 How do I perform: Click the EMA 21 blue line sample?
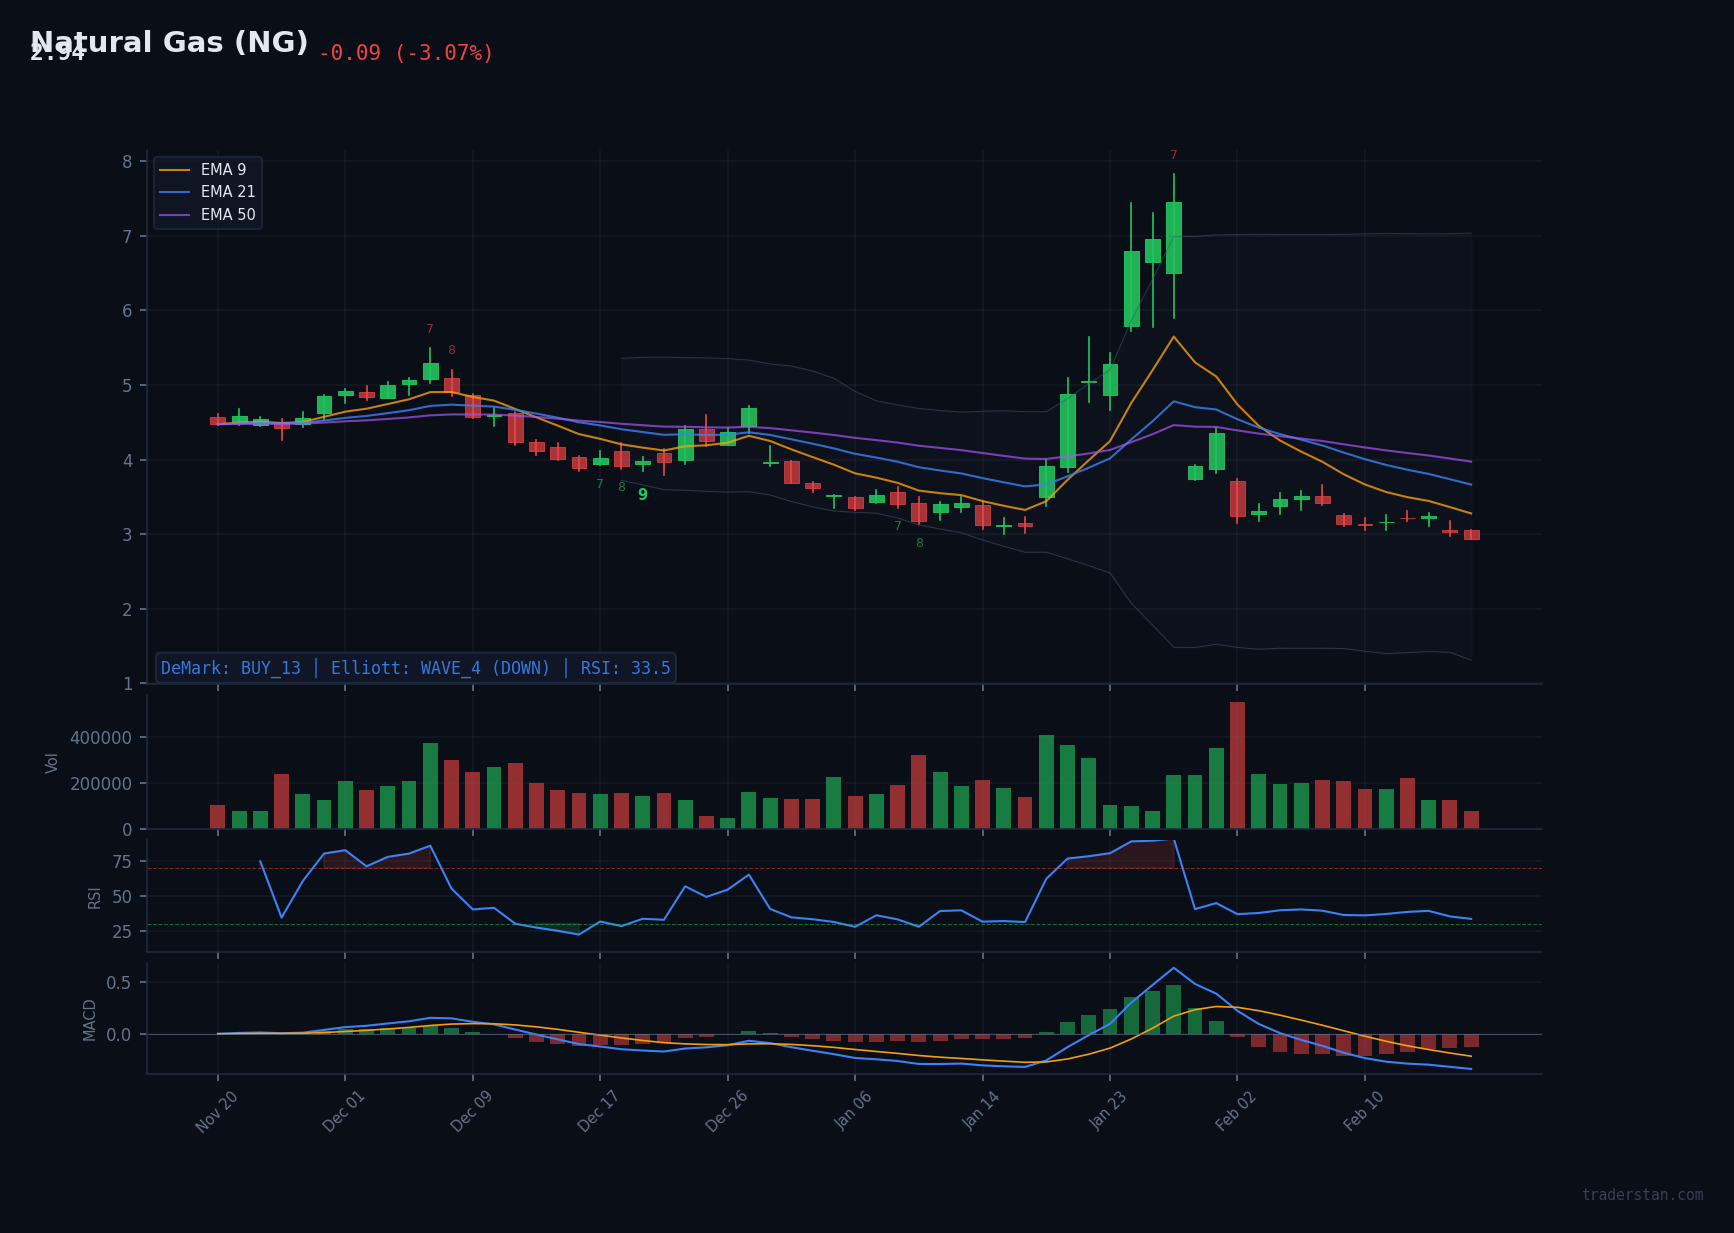pos(176,191)
